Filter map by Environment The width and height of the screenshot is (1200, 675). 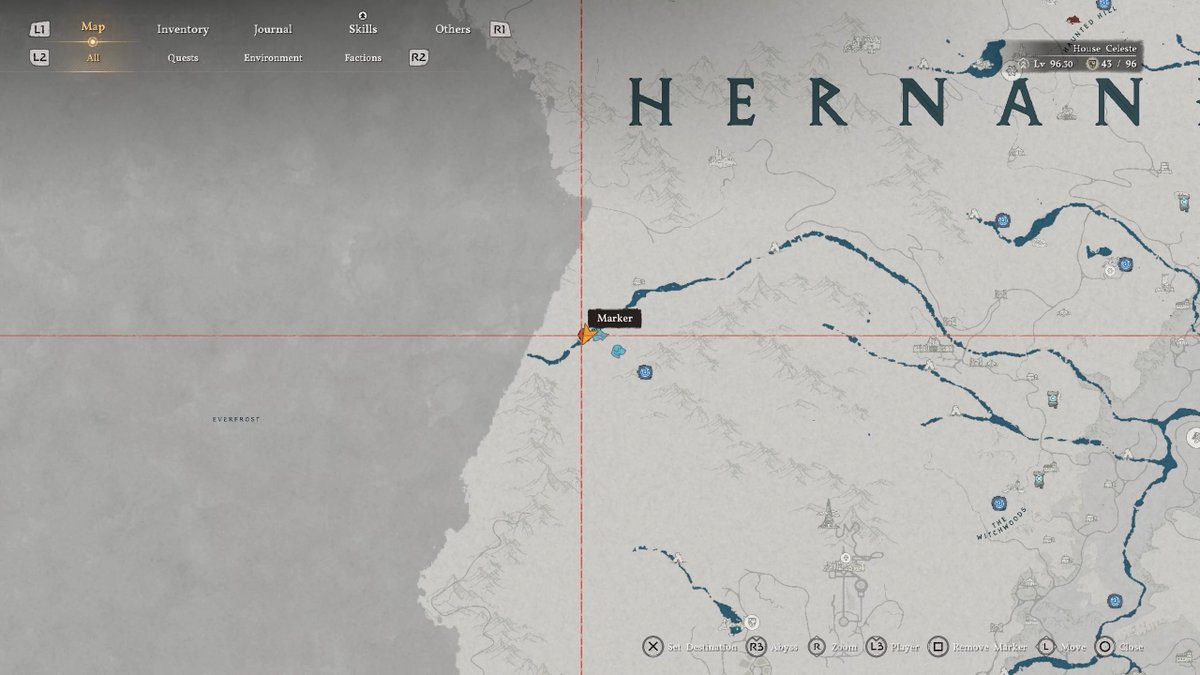pos(273,58)
